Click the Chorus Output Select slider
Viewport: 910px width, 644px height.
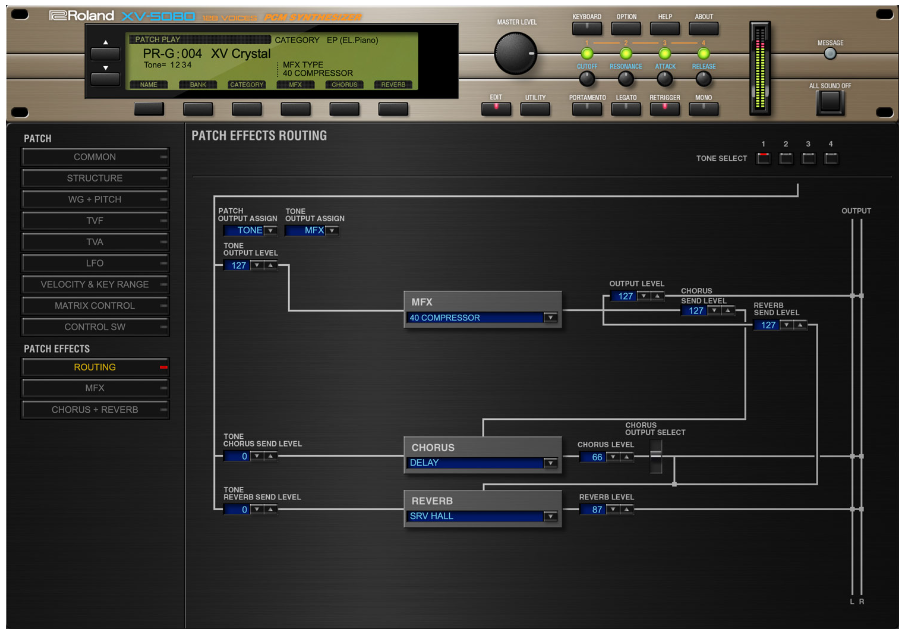pyautogui.click(x=656, y=456)
